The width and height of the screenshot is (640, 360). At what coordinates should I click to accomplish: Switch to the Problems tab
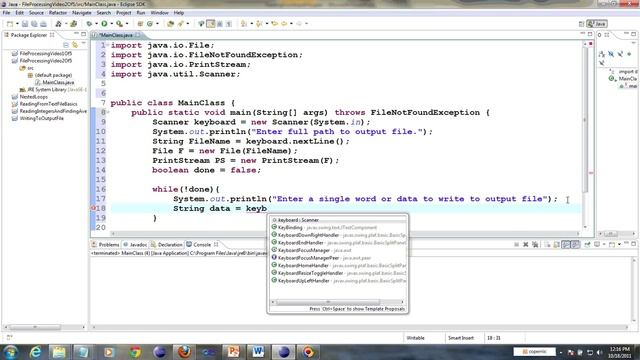pyautogui.click(x=106, y=244)
